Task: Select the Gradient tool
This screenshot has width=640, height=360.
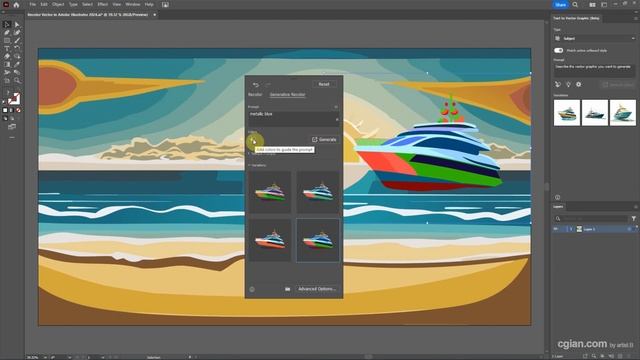Action: tap(7, 64)
